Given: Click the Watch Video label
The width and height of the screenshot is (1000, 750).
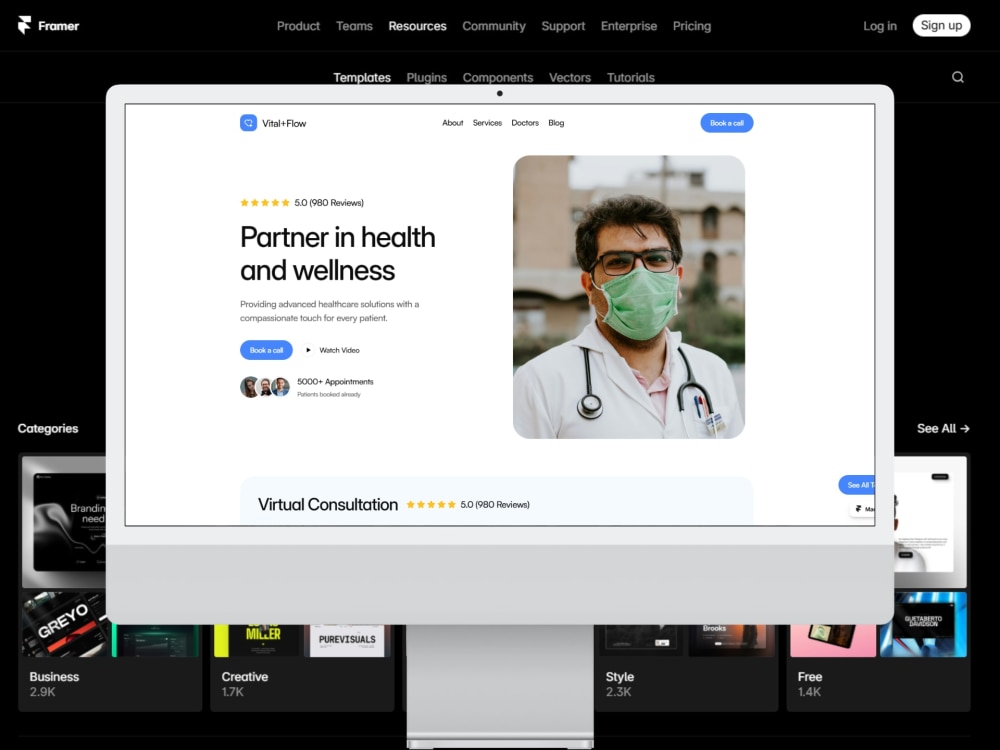Looking at the screenshot, I should click(x=339, y=350).
